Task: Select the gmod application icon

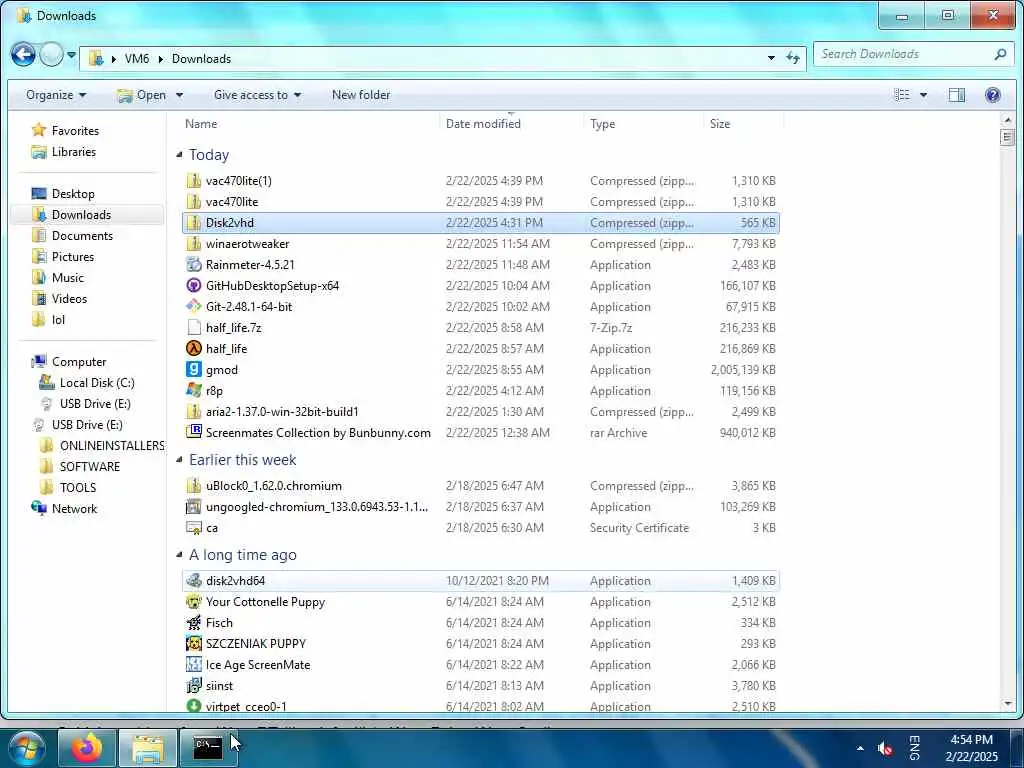Action: click(193, 370)
